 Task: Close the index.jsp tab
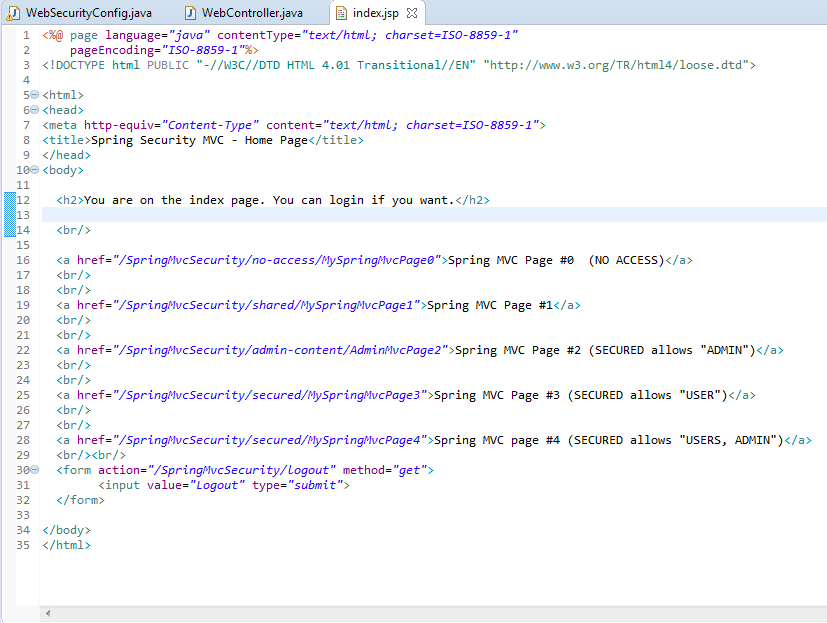[412, 13]
